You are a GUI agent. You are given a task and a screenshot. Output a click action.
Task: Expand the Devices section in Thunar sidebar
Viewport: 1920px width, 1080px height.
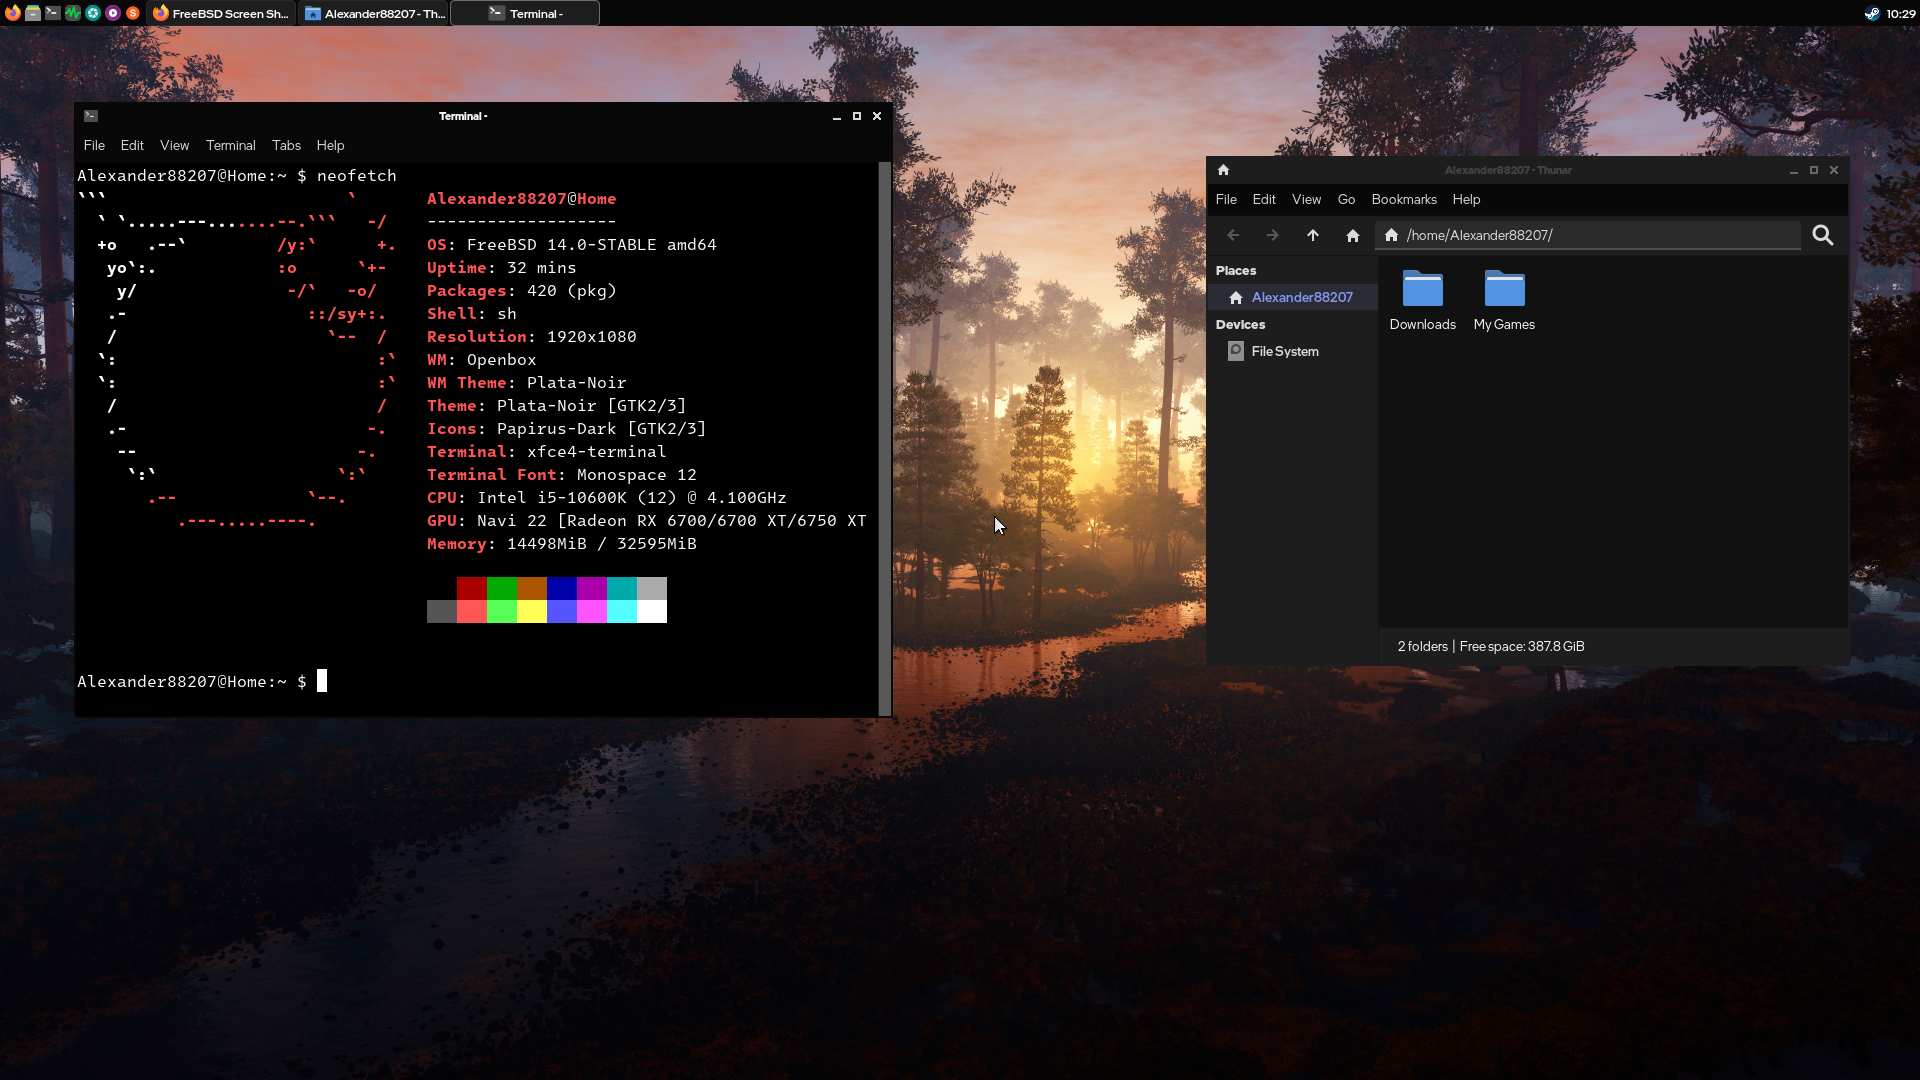[x=1240, y=323]
